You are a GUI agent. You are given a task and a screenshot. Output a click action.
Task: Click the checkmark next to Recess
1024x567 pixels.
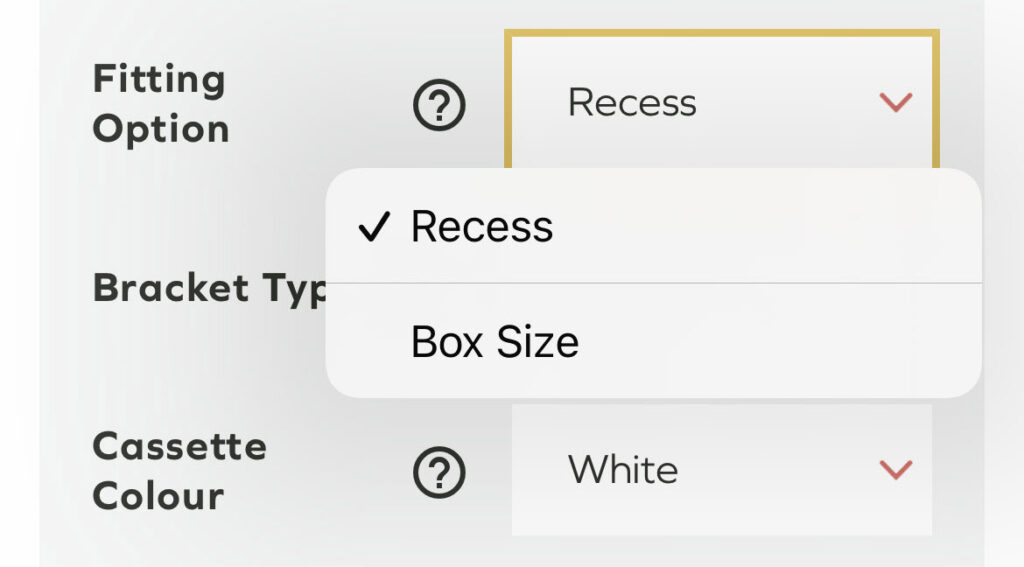[x=372, y=228]
